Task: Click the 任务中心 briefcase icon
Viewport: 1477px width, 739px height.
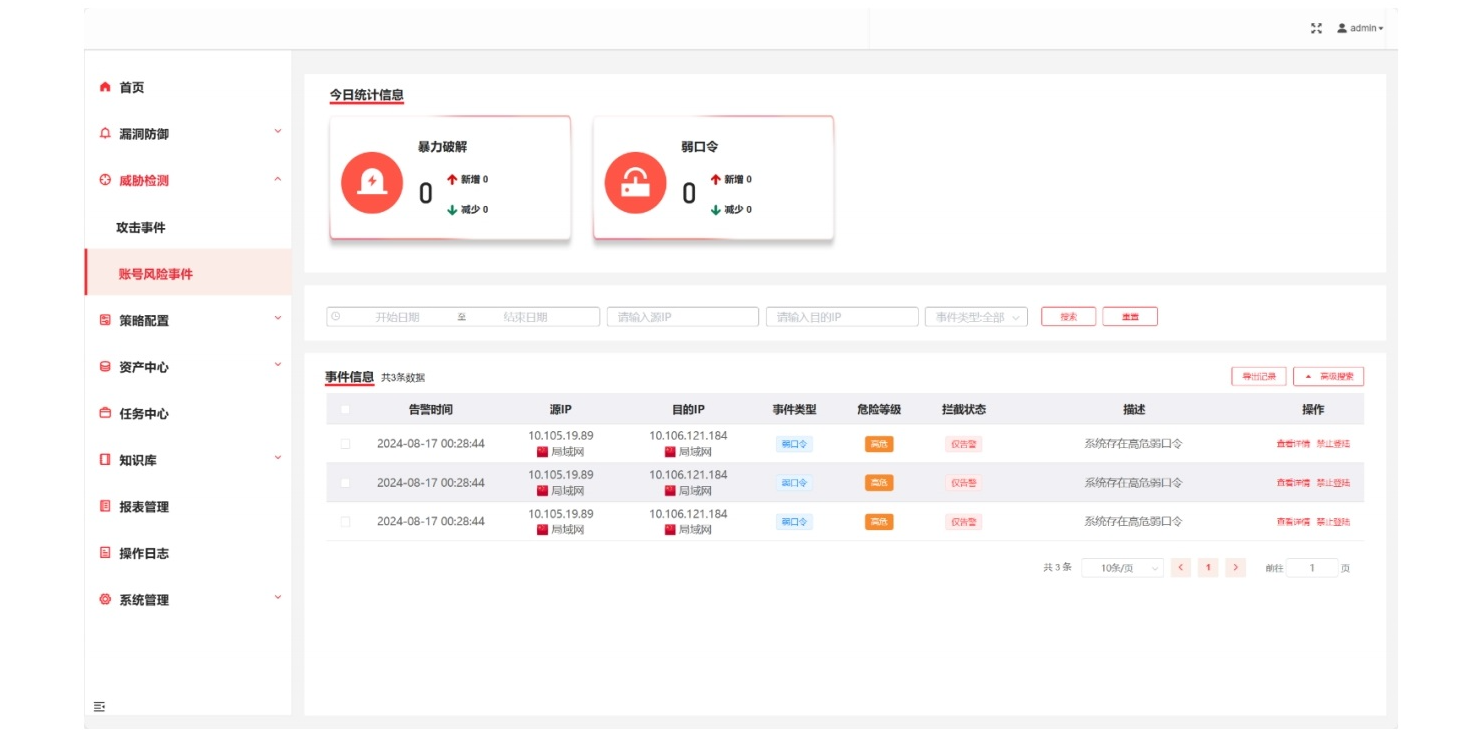Action: click(x=105, y=414)
